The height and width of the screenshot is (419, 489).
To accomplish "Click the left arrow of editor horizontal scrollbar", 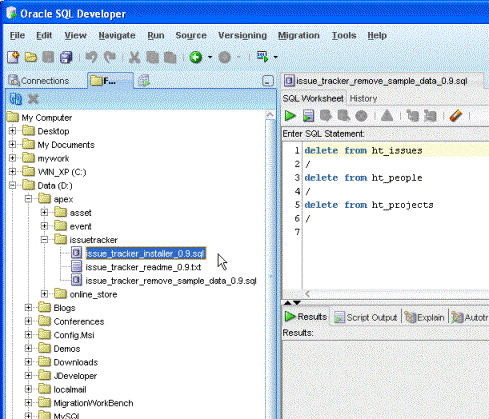I will [308, 294].
